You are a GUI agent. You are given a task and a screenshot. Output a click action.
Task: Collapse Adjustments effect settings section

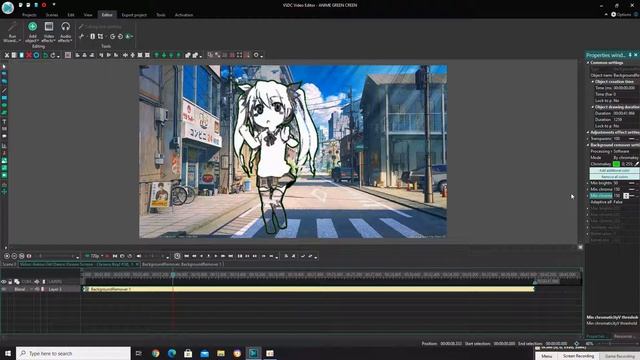(588, 132)
